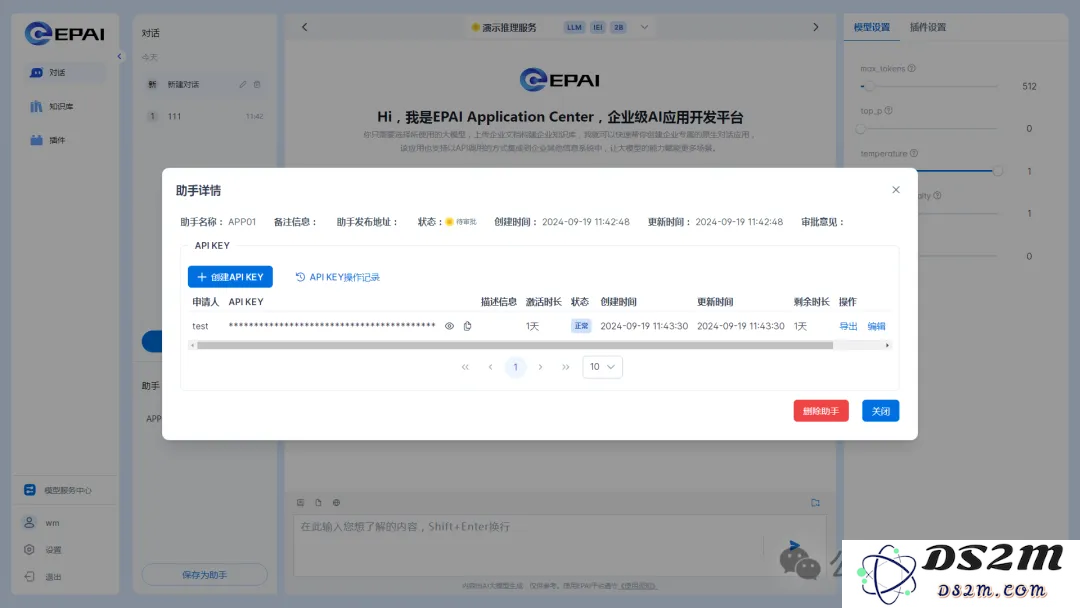Click the masked API key value
The width and height of the screenshot is (1080, 608).
click(x=332, y=325)
